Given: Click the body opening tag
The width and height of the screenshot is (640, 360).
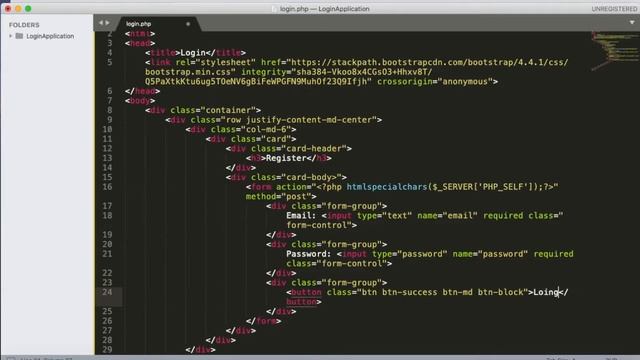Looking at the screenshot, I should [x=140, y=100].
